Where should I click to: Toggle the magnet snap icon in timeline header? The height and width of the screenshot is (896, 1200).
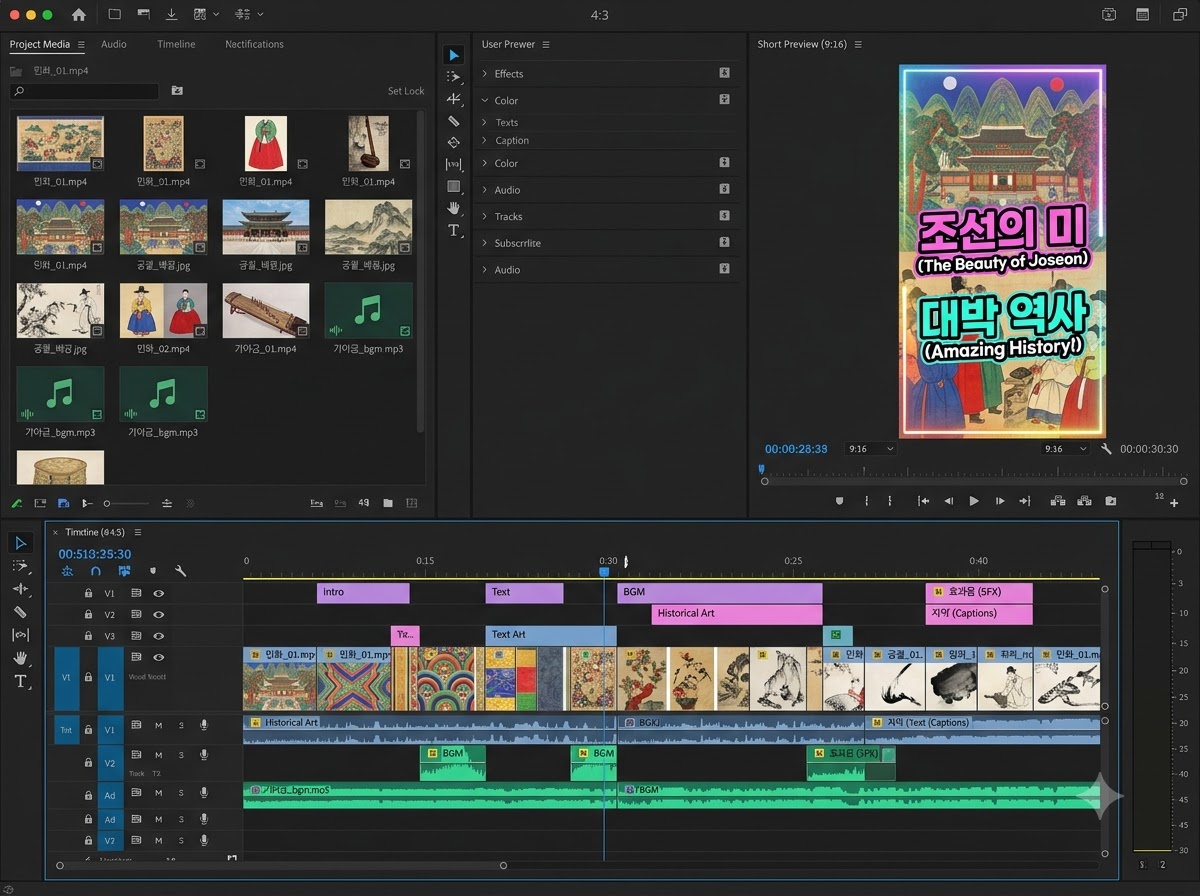click(96, 571)
